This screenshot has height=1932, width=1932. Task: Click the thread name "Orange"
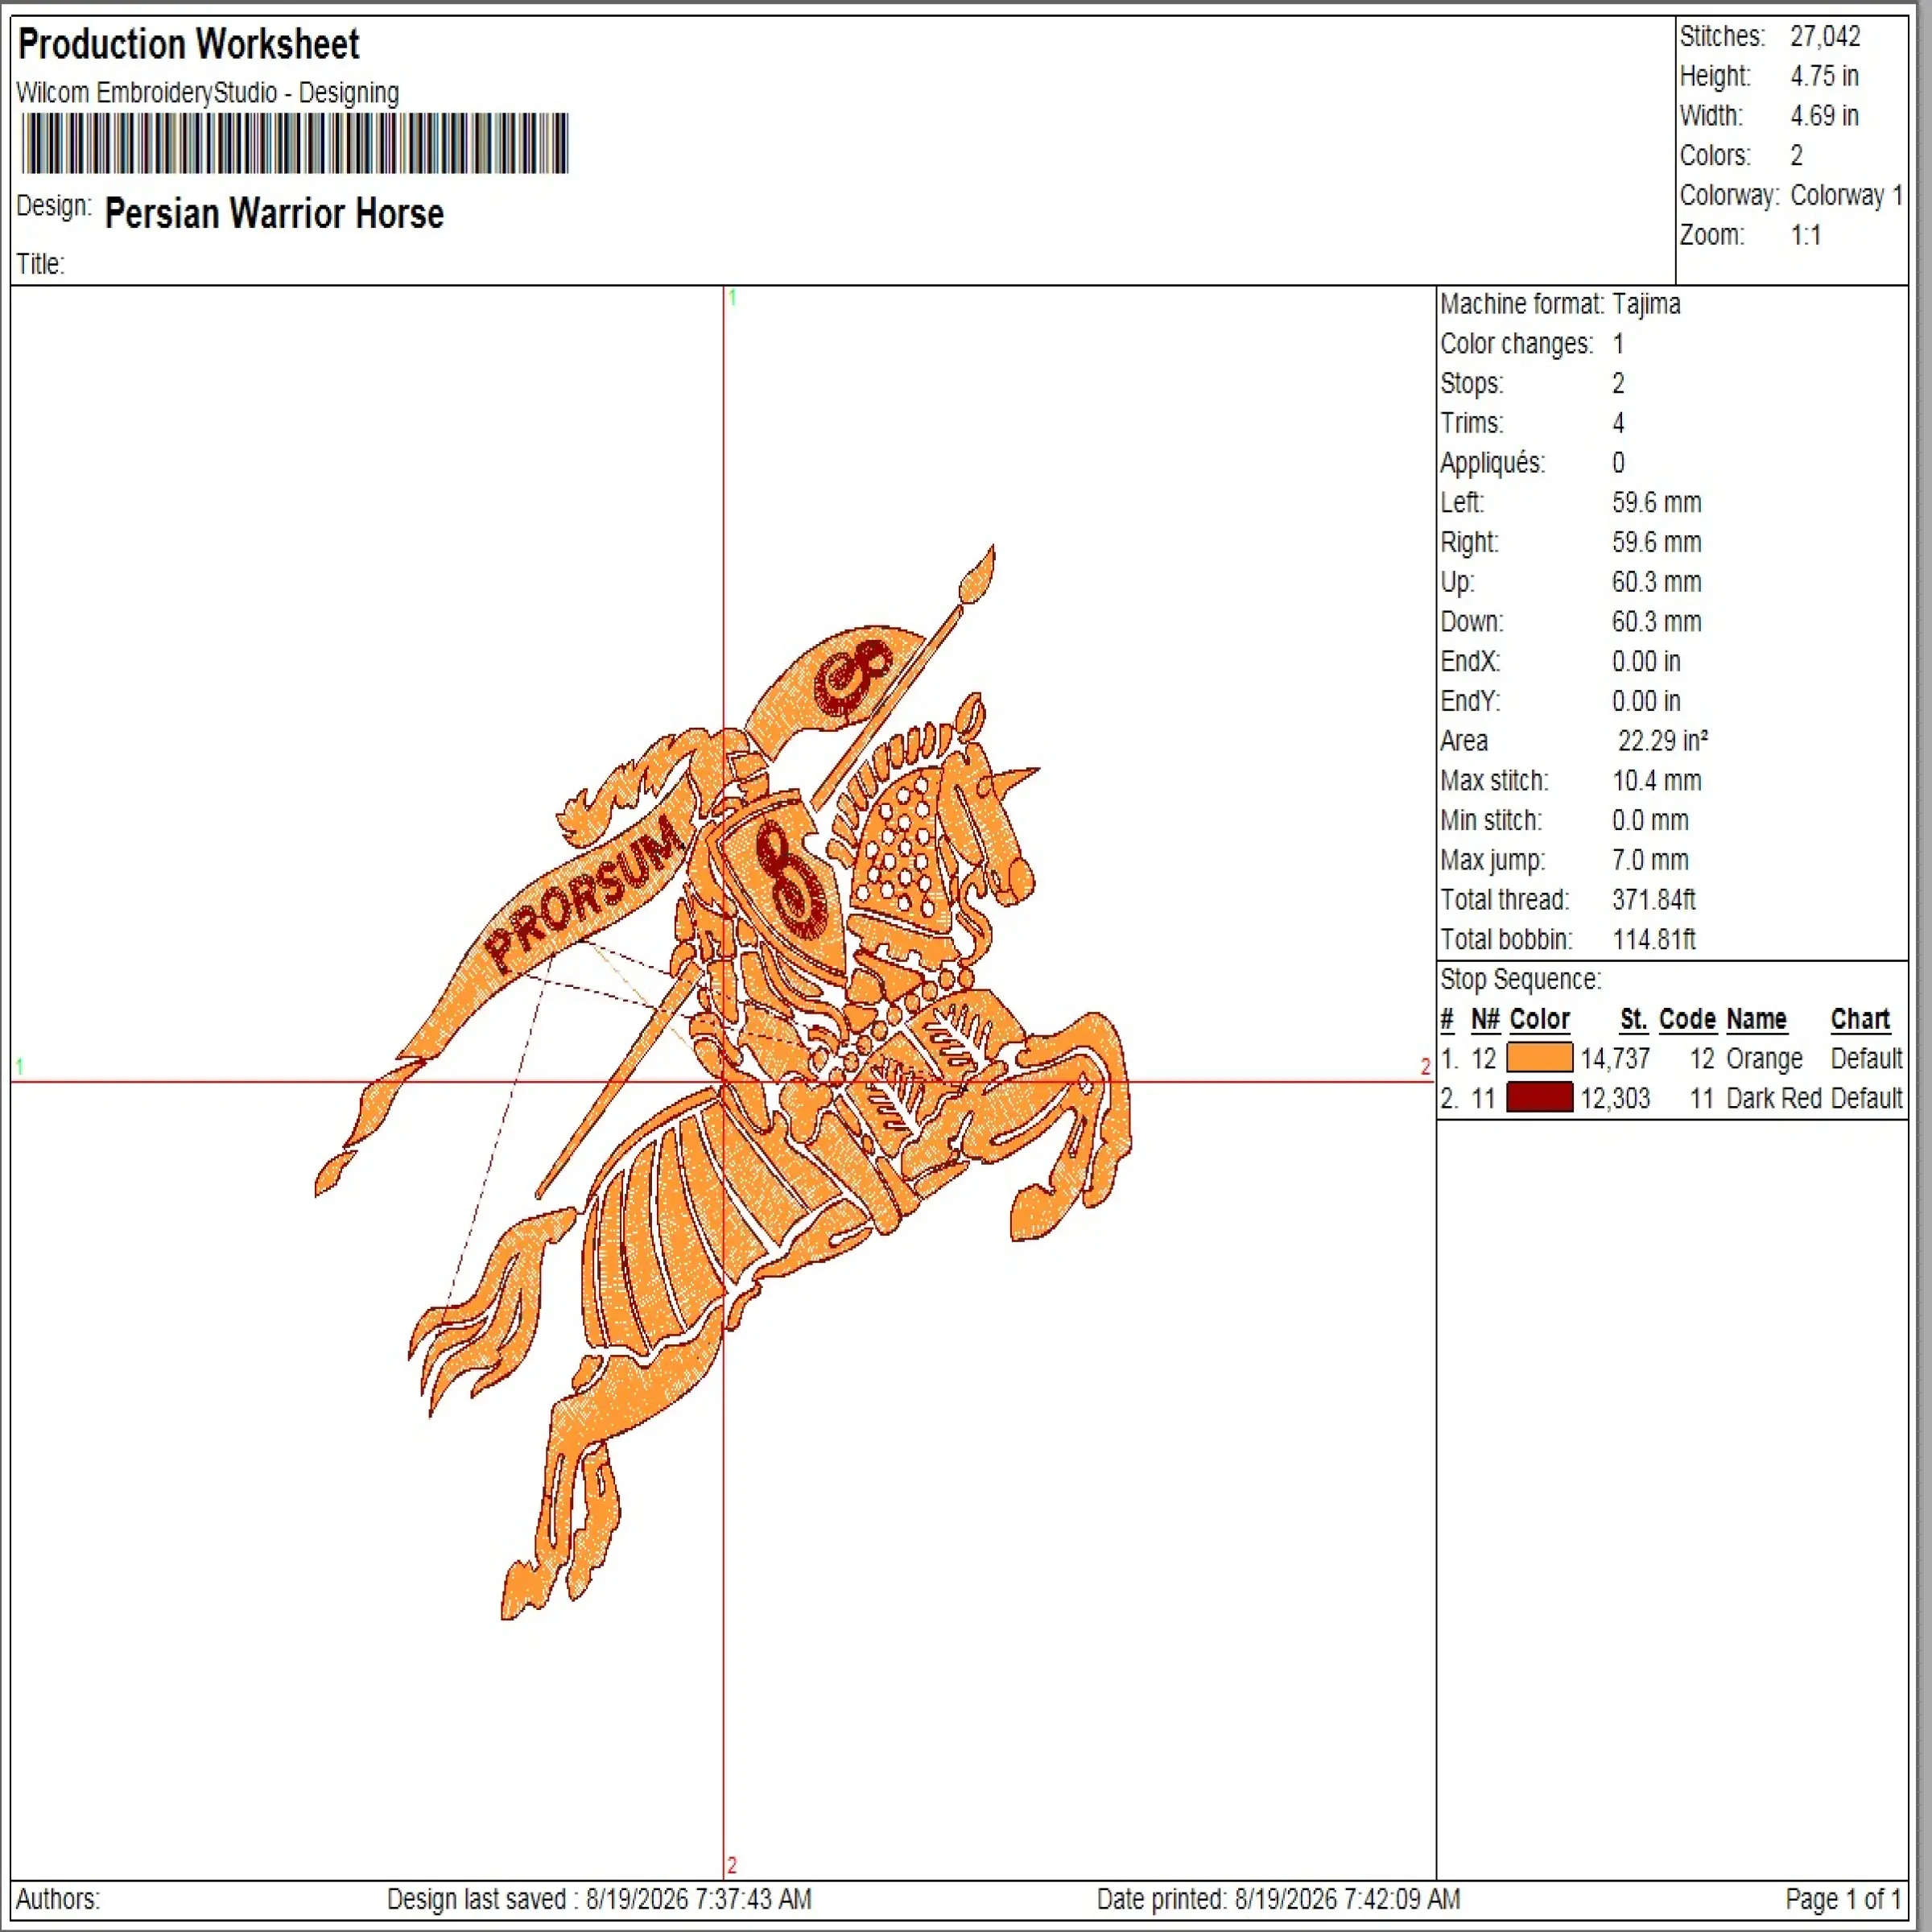click(x=1764, y=1059)
